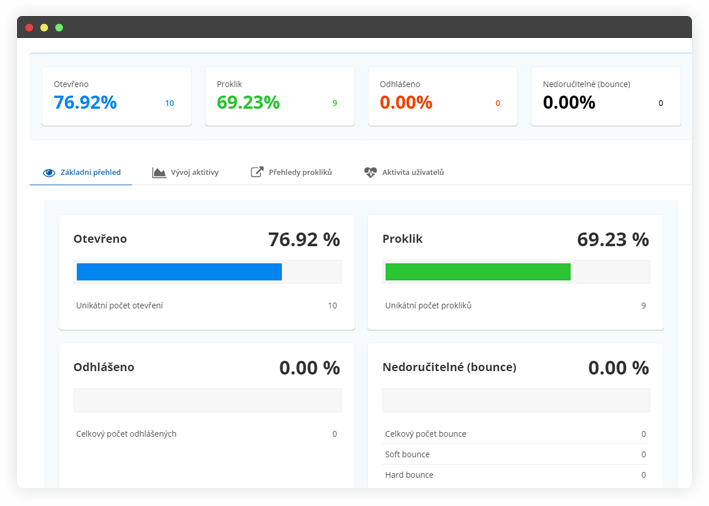Viewport: 709px width, 506px height.
Task: Select the top Otevřeno 76.92% summary card
Action: (117, 96)
